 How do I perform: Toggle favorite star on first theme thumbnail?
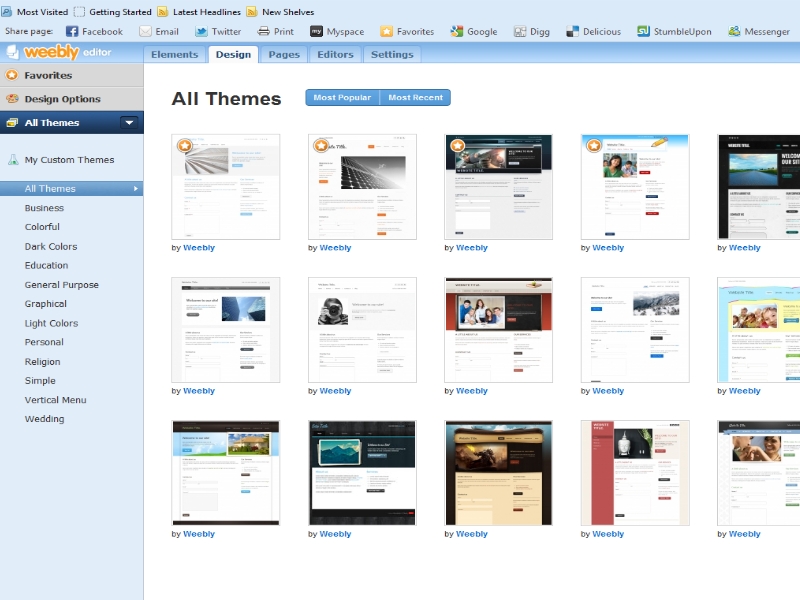tap(184, 146)
